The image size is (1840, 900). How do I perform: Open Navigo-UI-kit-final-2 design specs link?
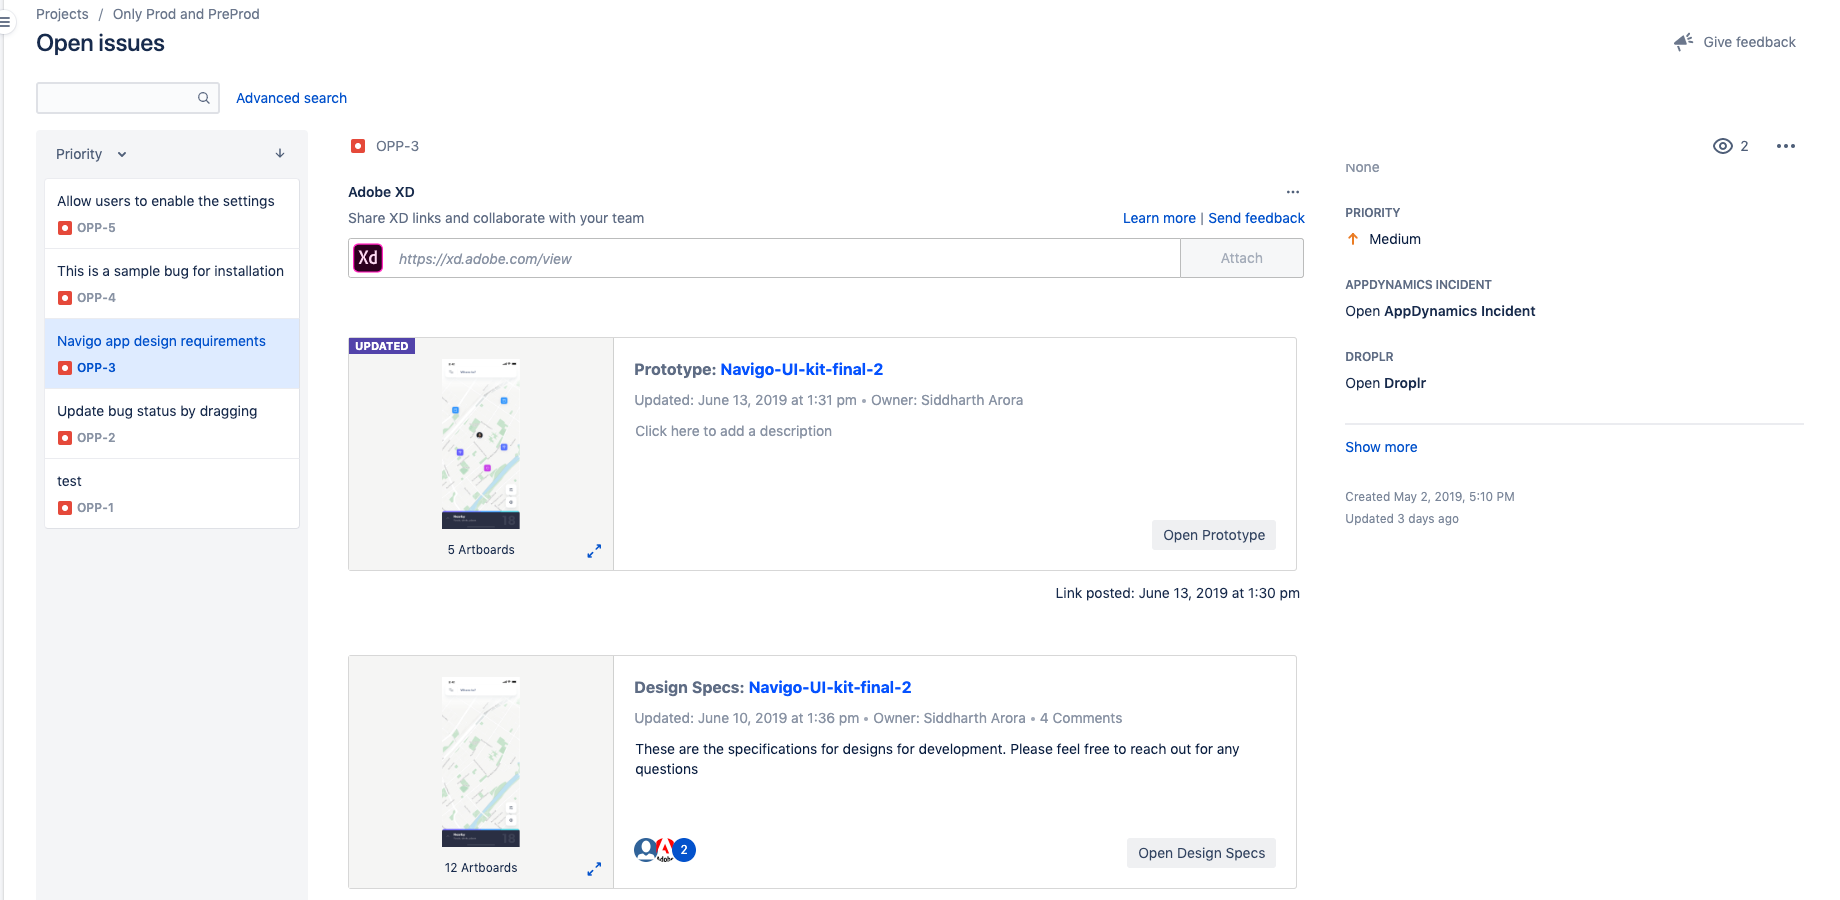pos(830,687)
